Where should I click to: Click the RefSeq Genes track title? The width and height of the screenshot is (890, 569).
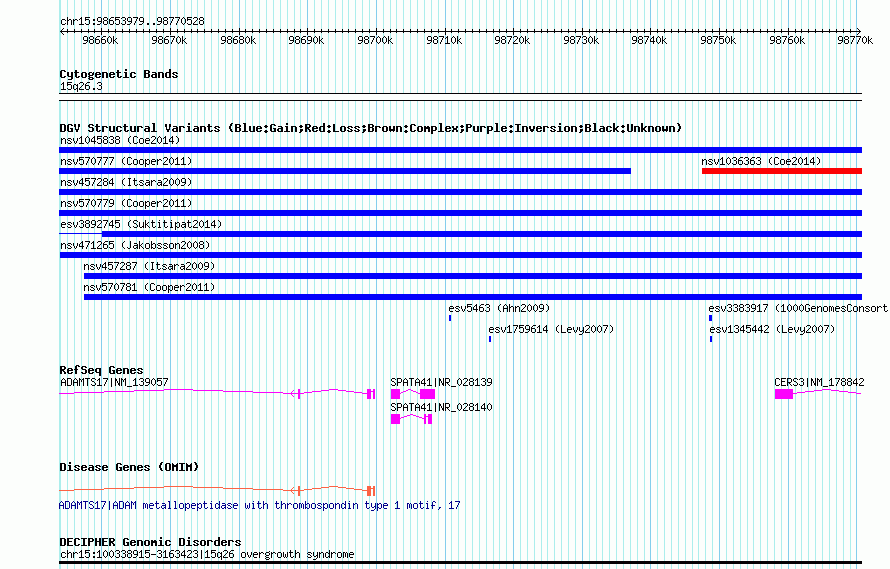coord(101,370)
